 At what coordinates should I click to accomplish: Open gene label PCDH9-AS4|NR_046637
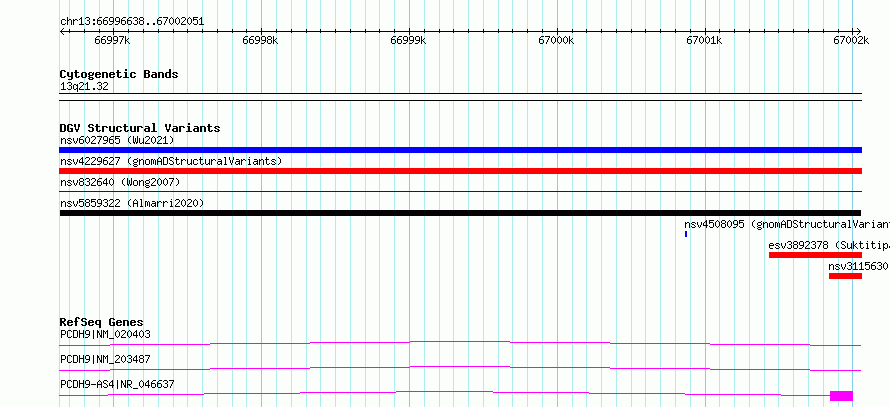(117, 384)
